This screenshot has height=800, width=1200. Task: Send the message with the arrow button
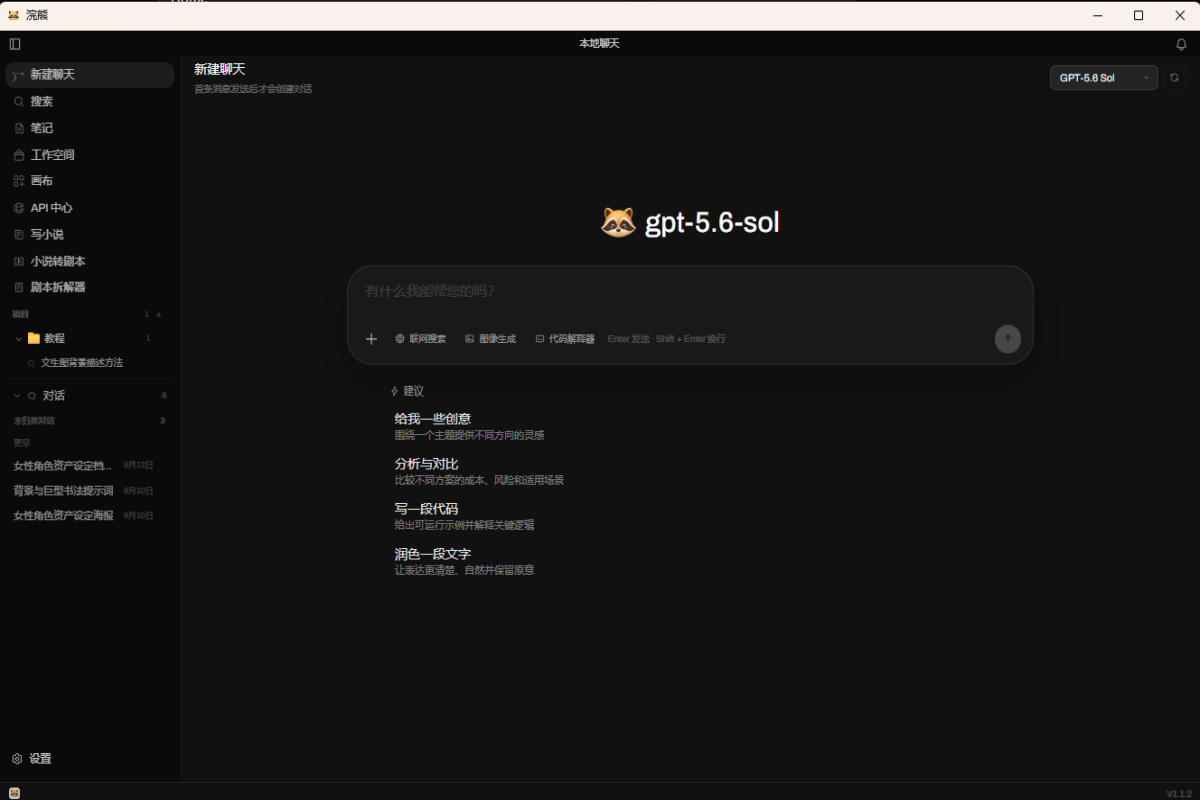pos(1007,338)
